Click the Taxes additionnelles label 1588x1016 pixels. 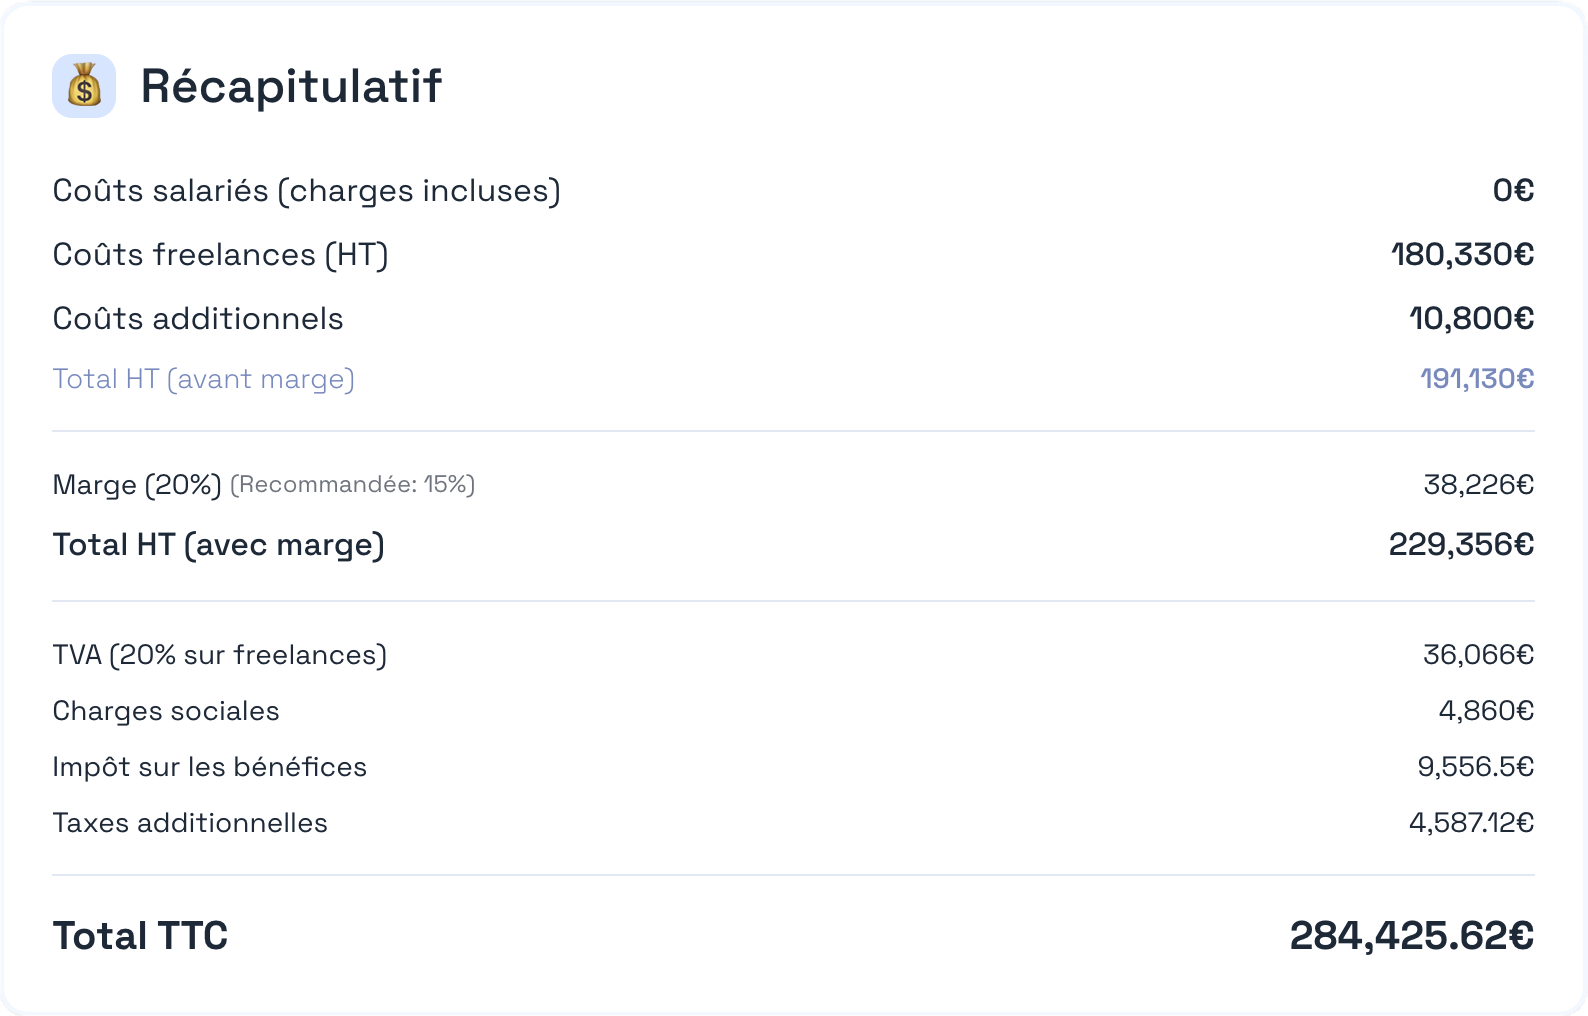[x=190, y=823]
